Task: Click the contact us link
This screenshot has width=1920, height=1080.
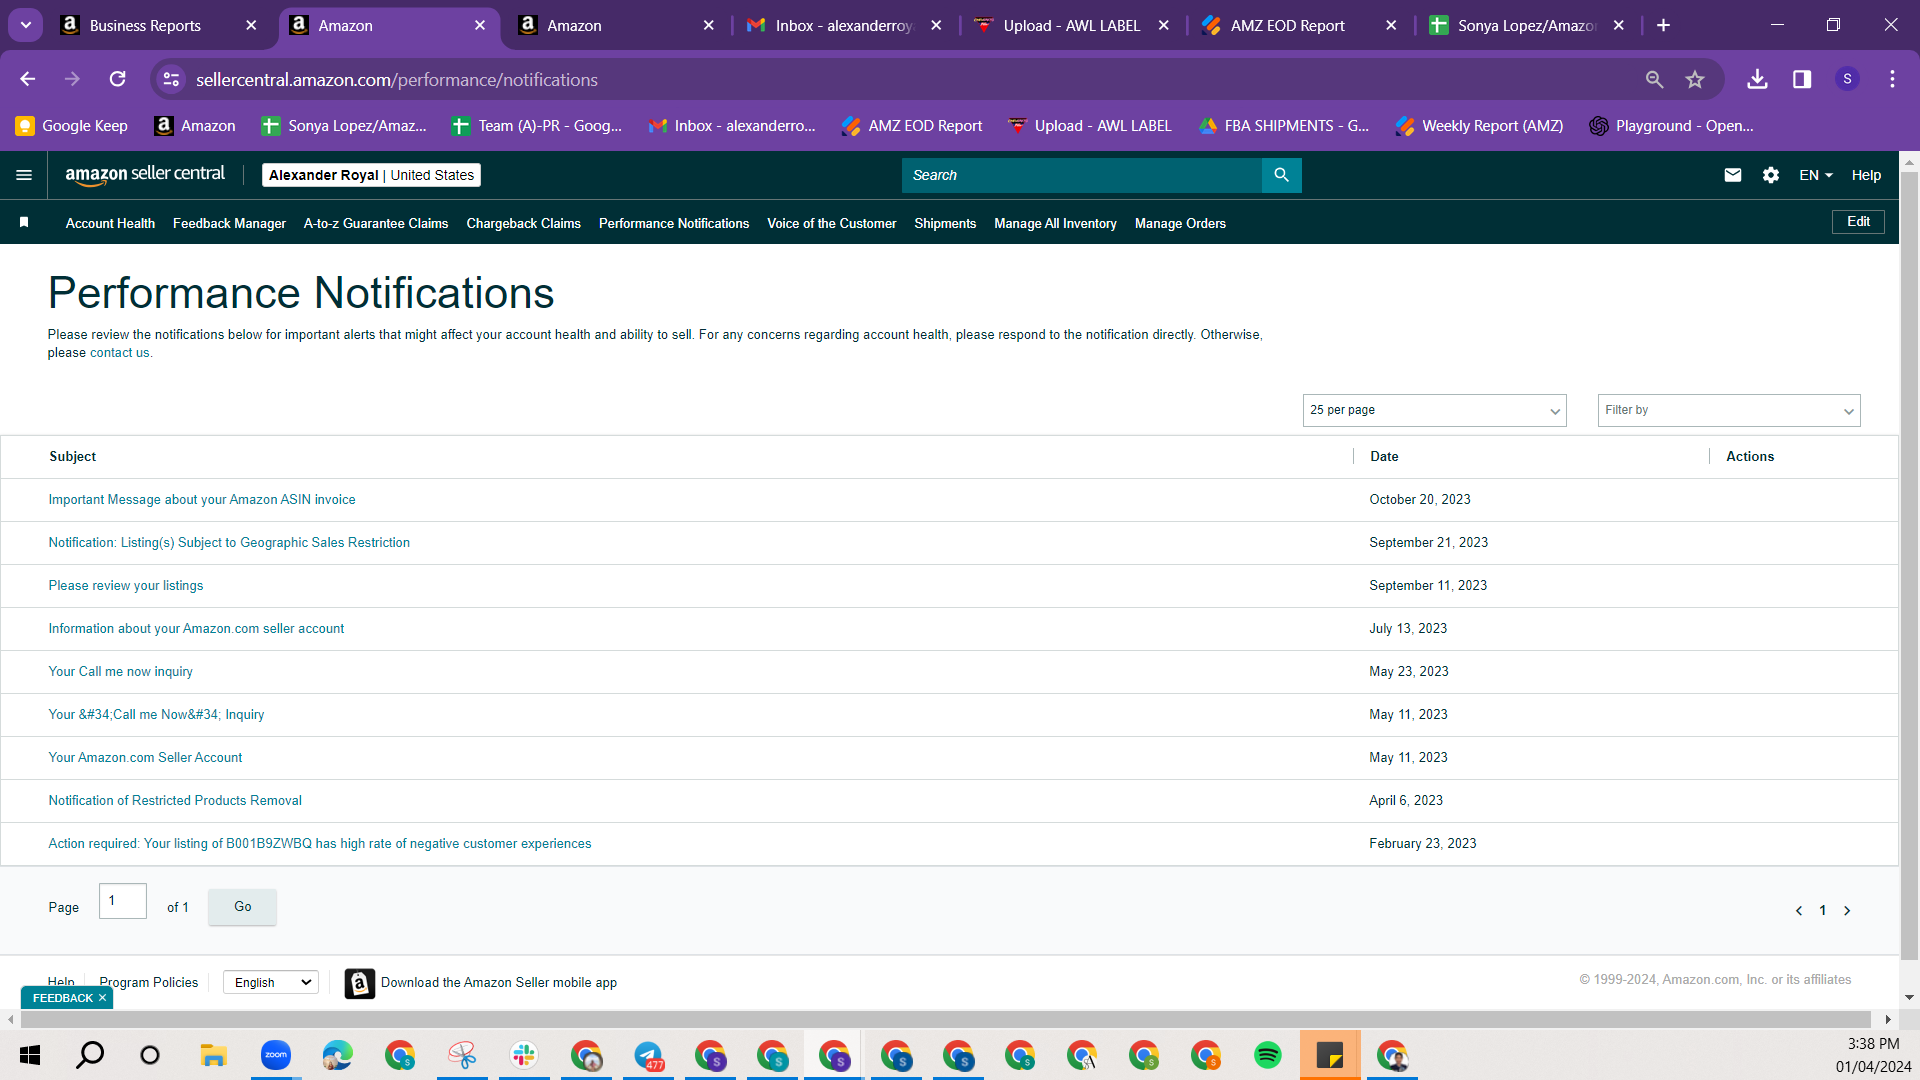Action: click(x=119, y=353)
